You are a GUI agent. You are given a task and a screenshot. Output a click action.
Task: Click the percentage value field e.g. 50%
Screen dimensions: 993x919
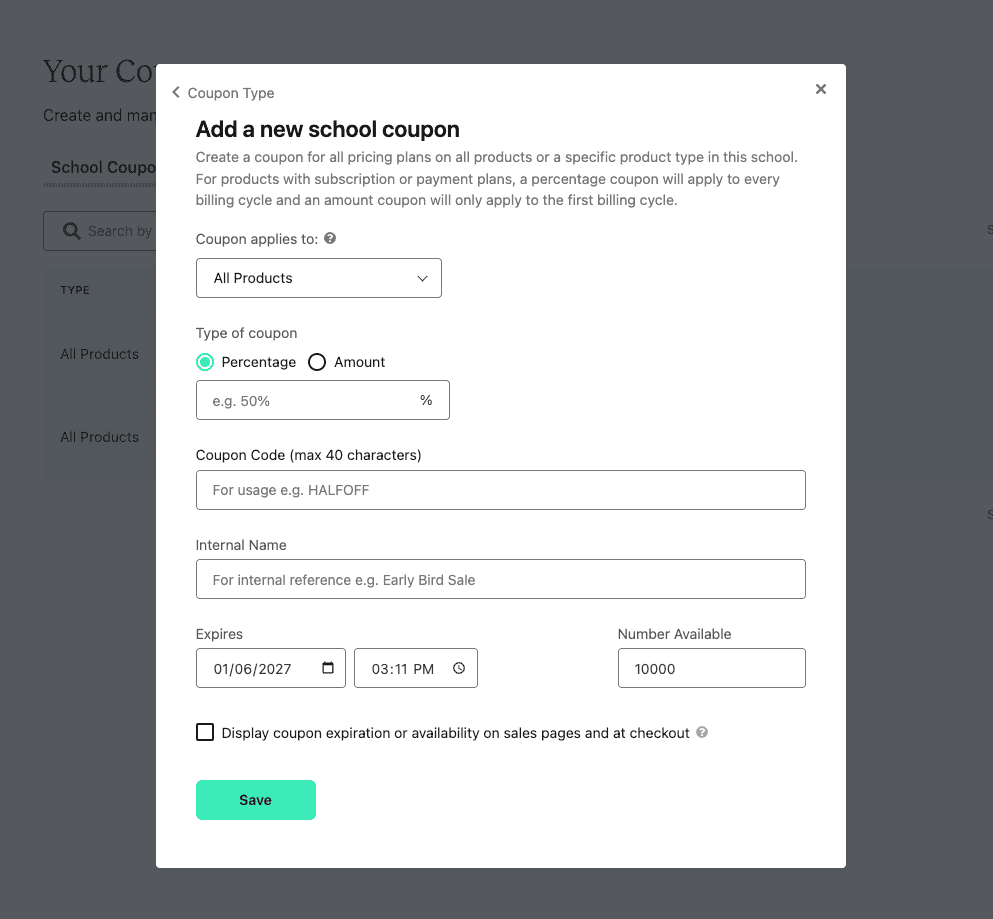(310, 400)
